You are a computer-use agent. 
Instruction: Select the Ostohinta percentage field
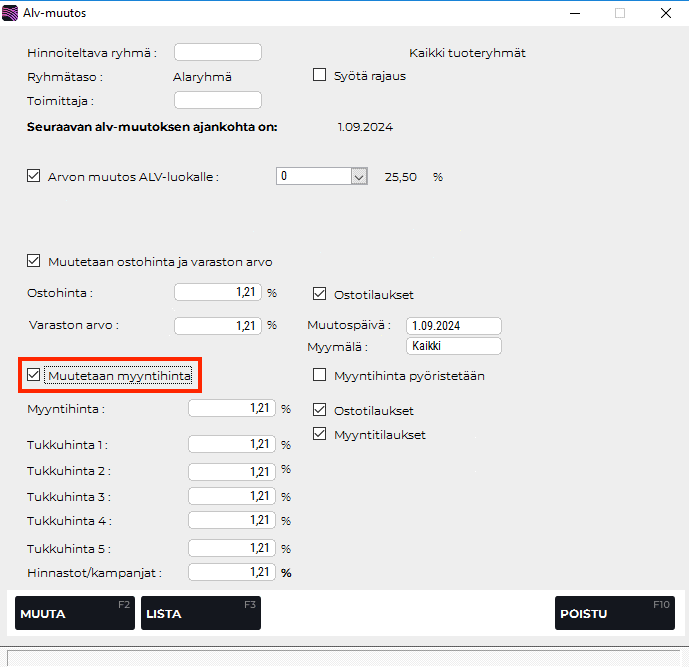pos(218,293)
